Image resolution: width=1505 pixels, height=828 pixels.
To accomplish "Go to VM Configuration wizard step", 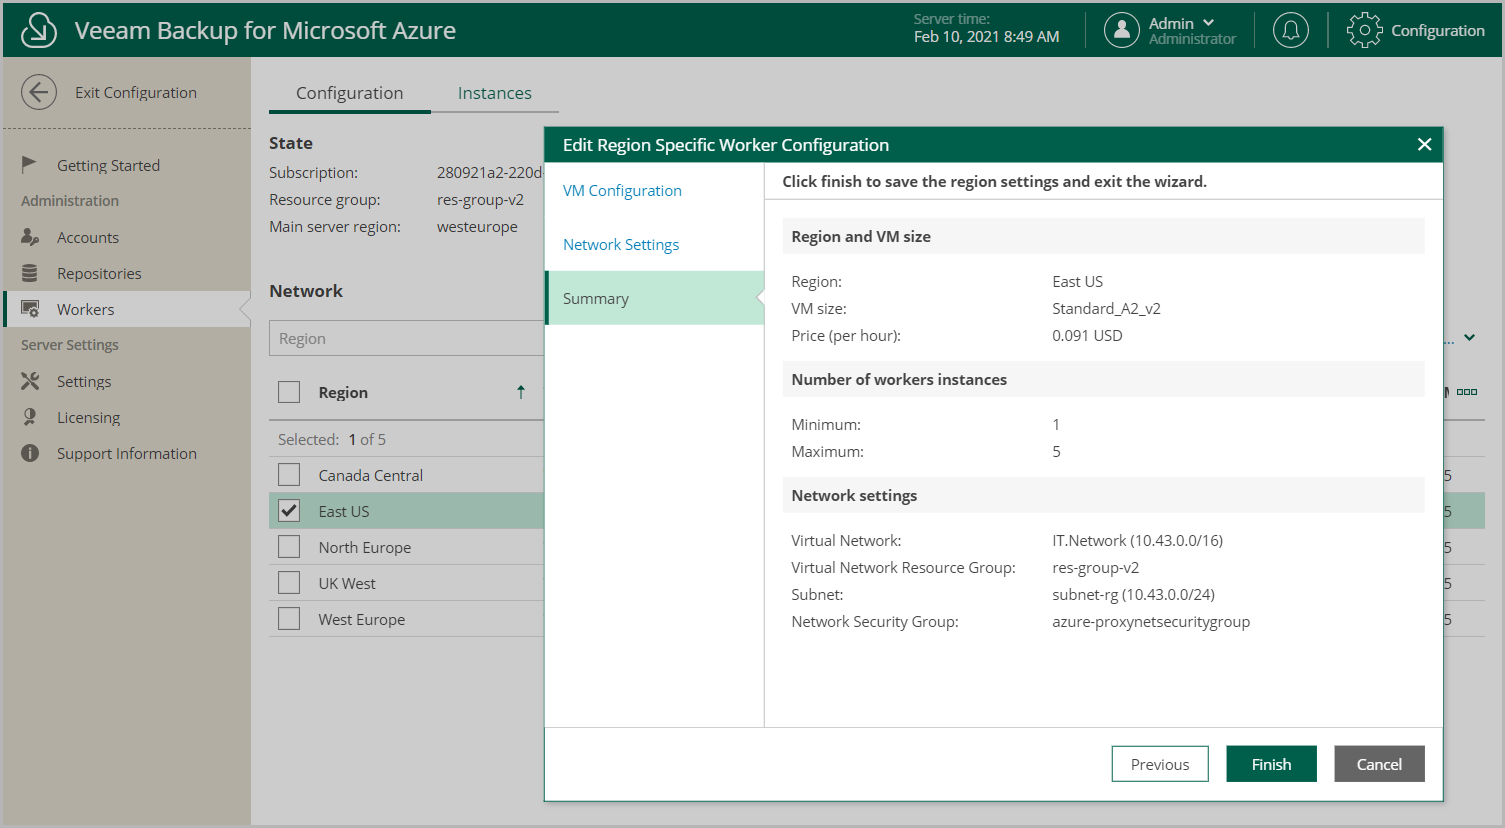I will [622, 190].
